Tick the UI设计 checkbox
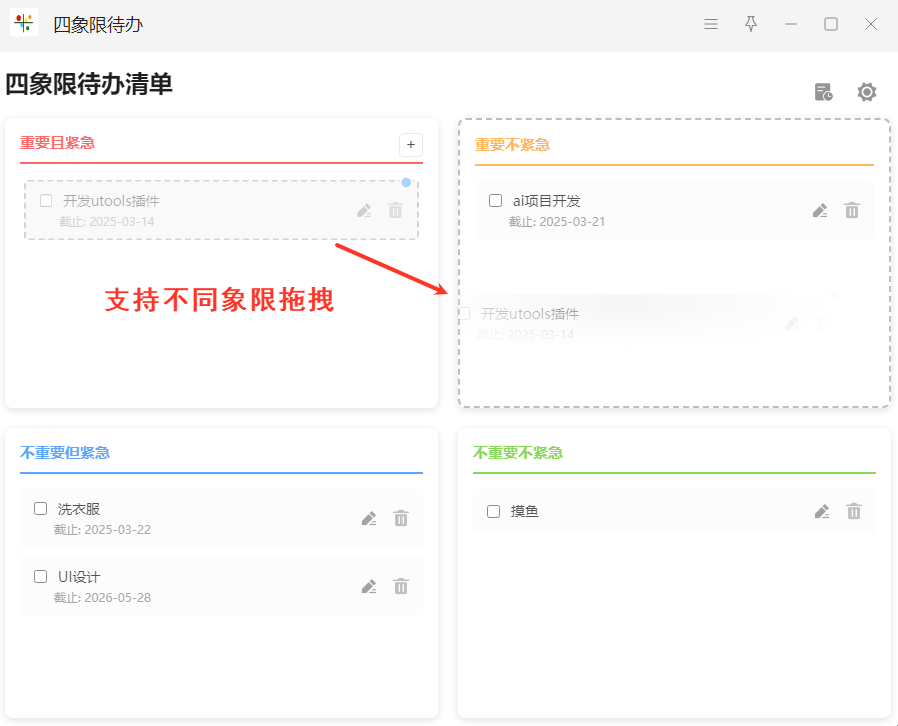Viewport: 898px width, 726px height. coord(41,576)
